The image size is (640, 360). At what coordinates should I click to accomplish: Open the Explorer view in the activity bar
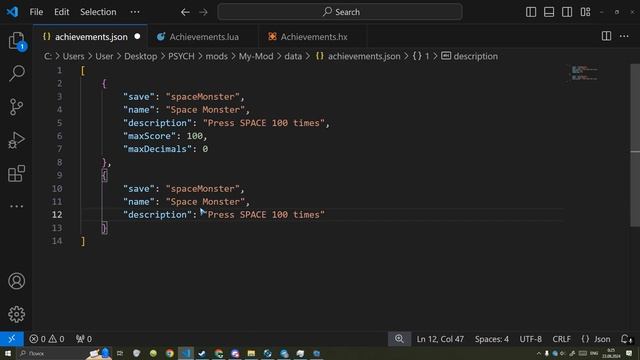click(x=16, y=41)
